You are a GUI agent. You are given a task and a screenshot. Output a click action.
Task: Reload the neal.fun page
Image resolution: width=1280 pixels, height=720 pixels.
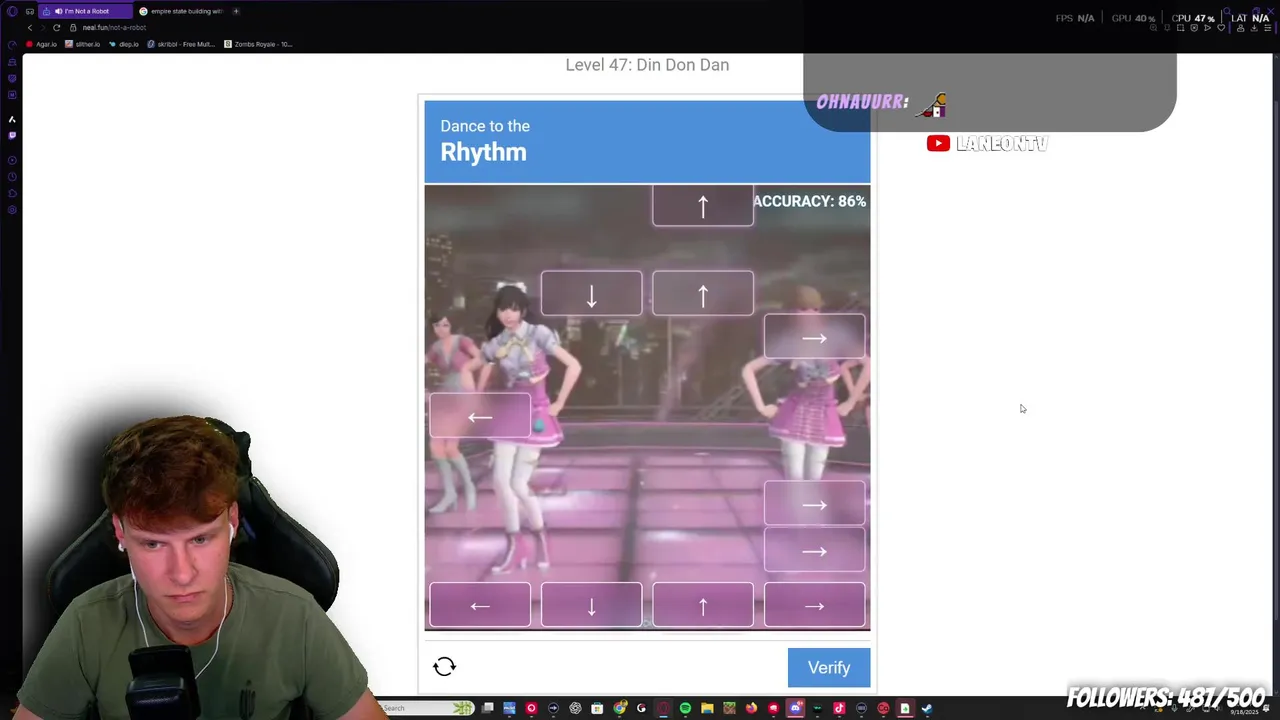(x=56, y=27)
